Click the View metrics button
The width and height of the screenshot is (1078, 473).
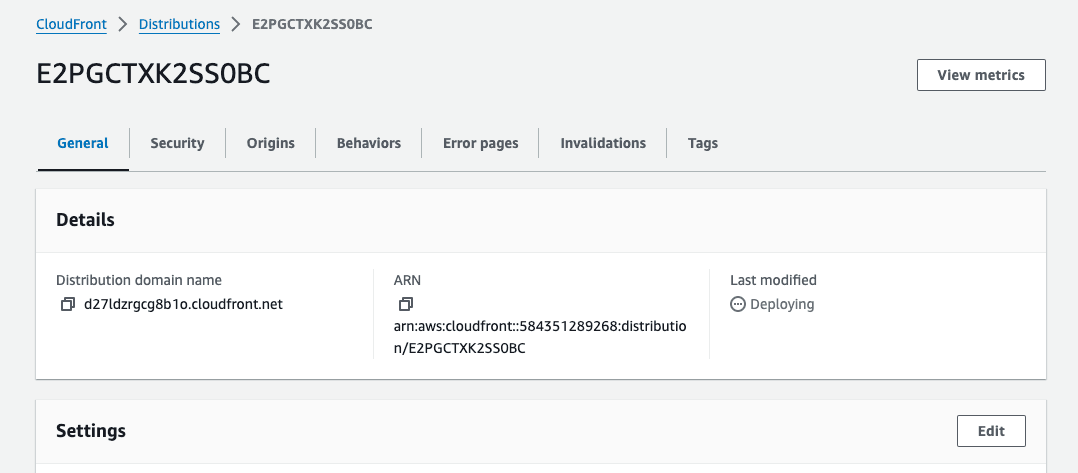coord(981,75)
